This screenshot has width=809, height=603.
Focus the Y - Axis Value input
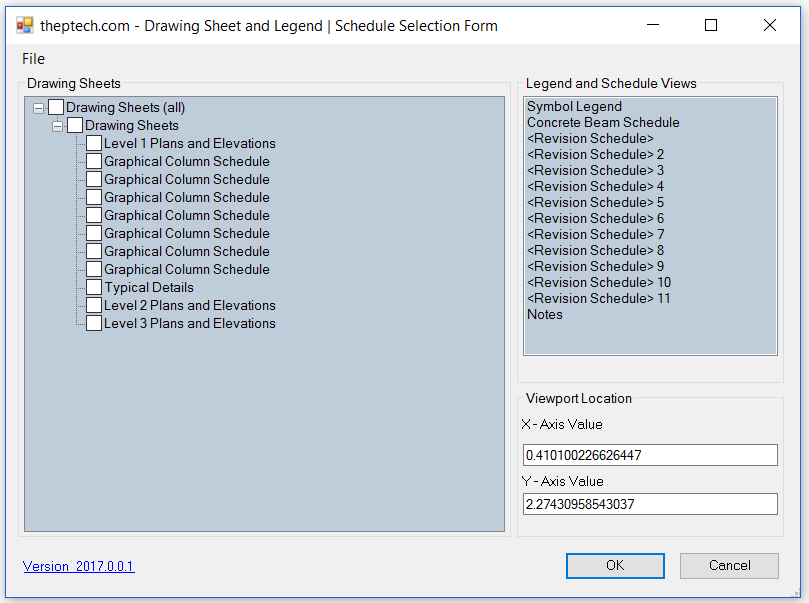pyautogui.click(x=650, y=504)
